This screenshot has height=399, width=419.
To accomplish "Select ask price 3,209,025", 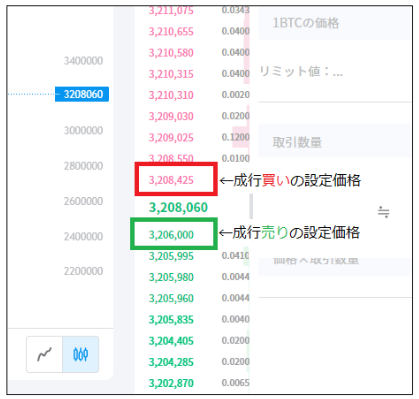I will point(171,137).
